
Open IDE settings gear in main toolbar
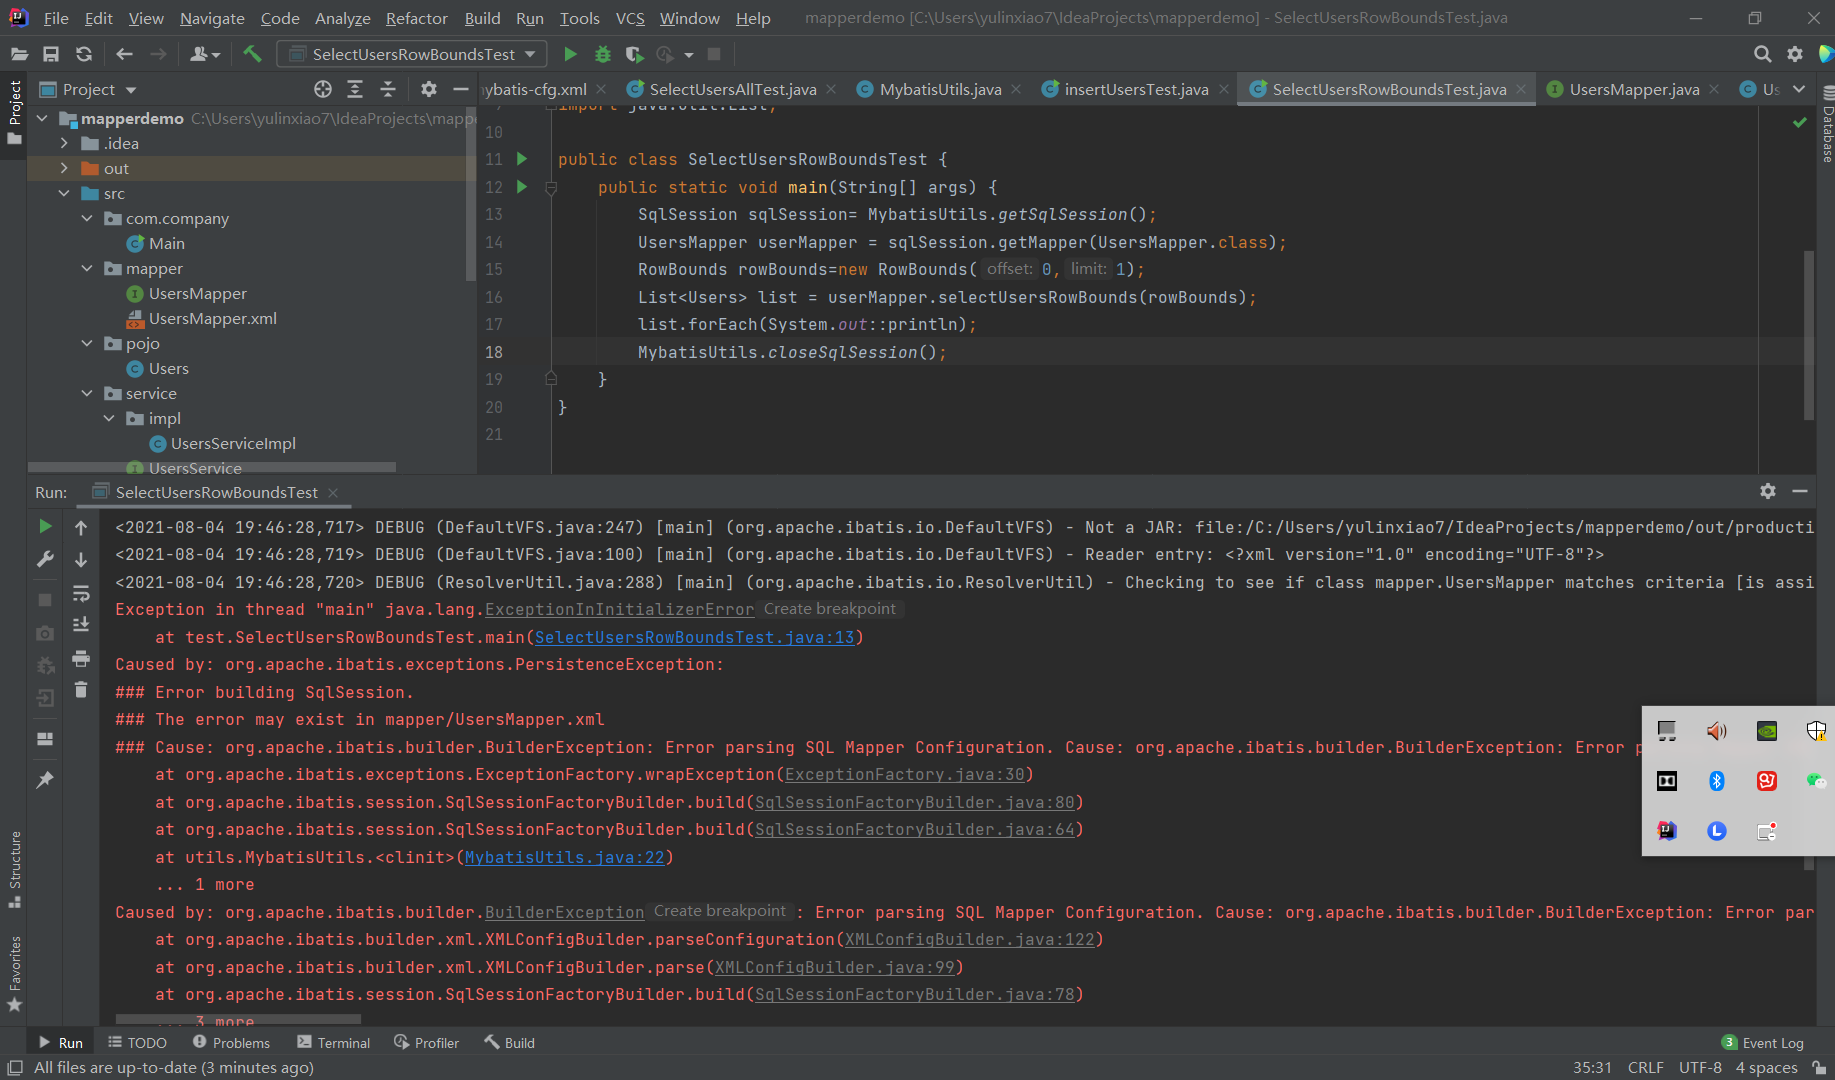point(1795,54)
